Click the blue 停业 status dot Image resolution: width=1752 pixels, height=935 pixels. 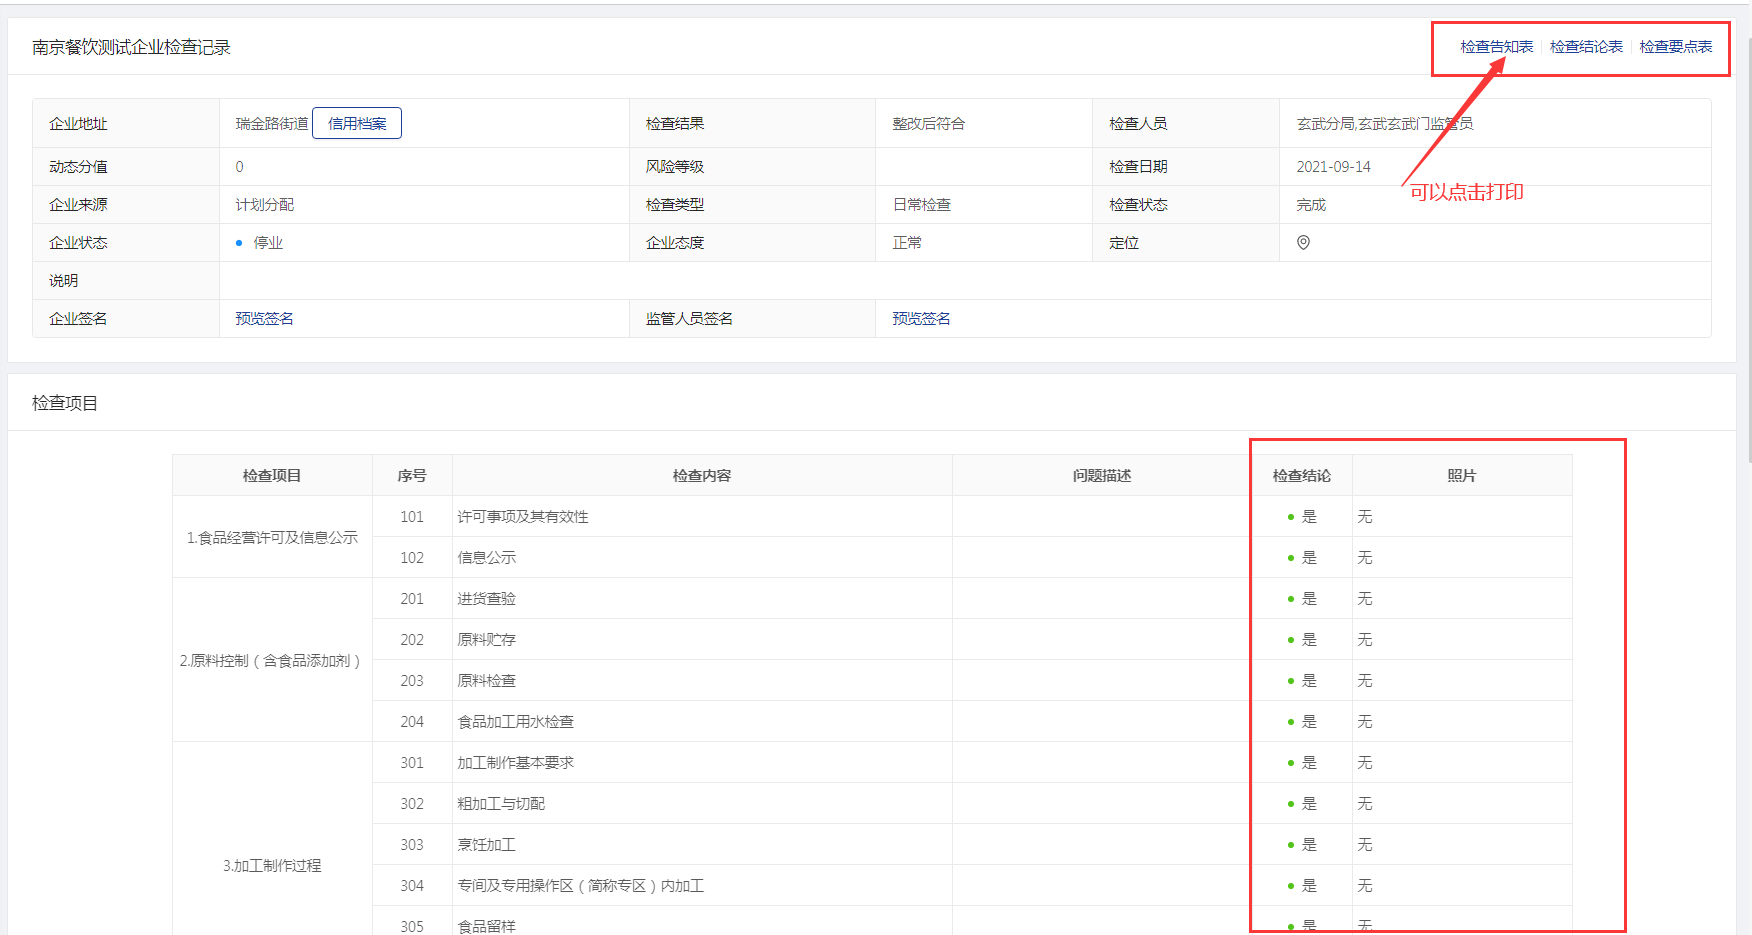tap(239, 243)
